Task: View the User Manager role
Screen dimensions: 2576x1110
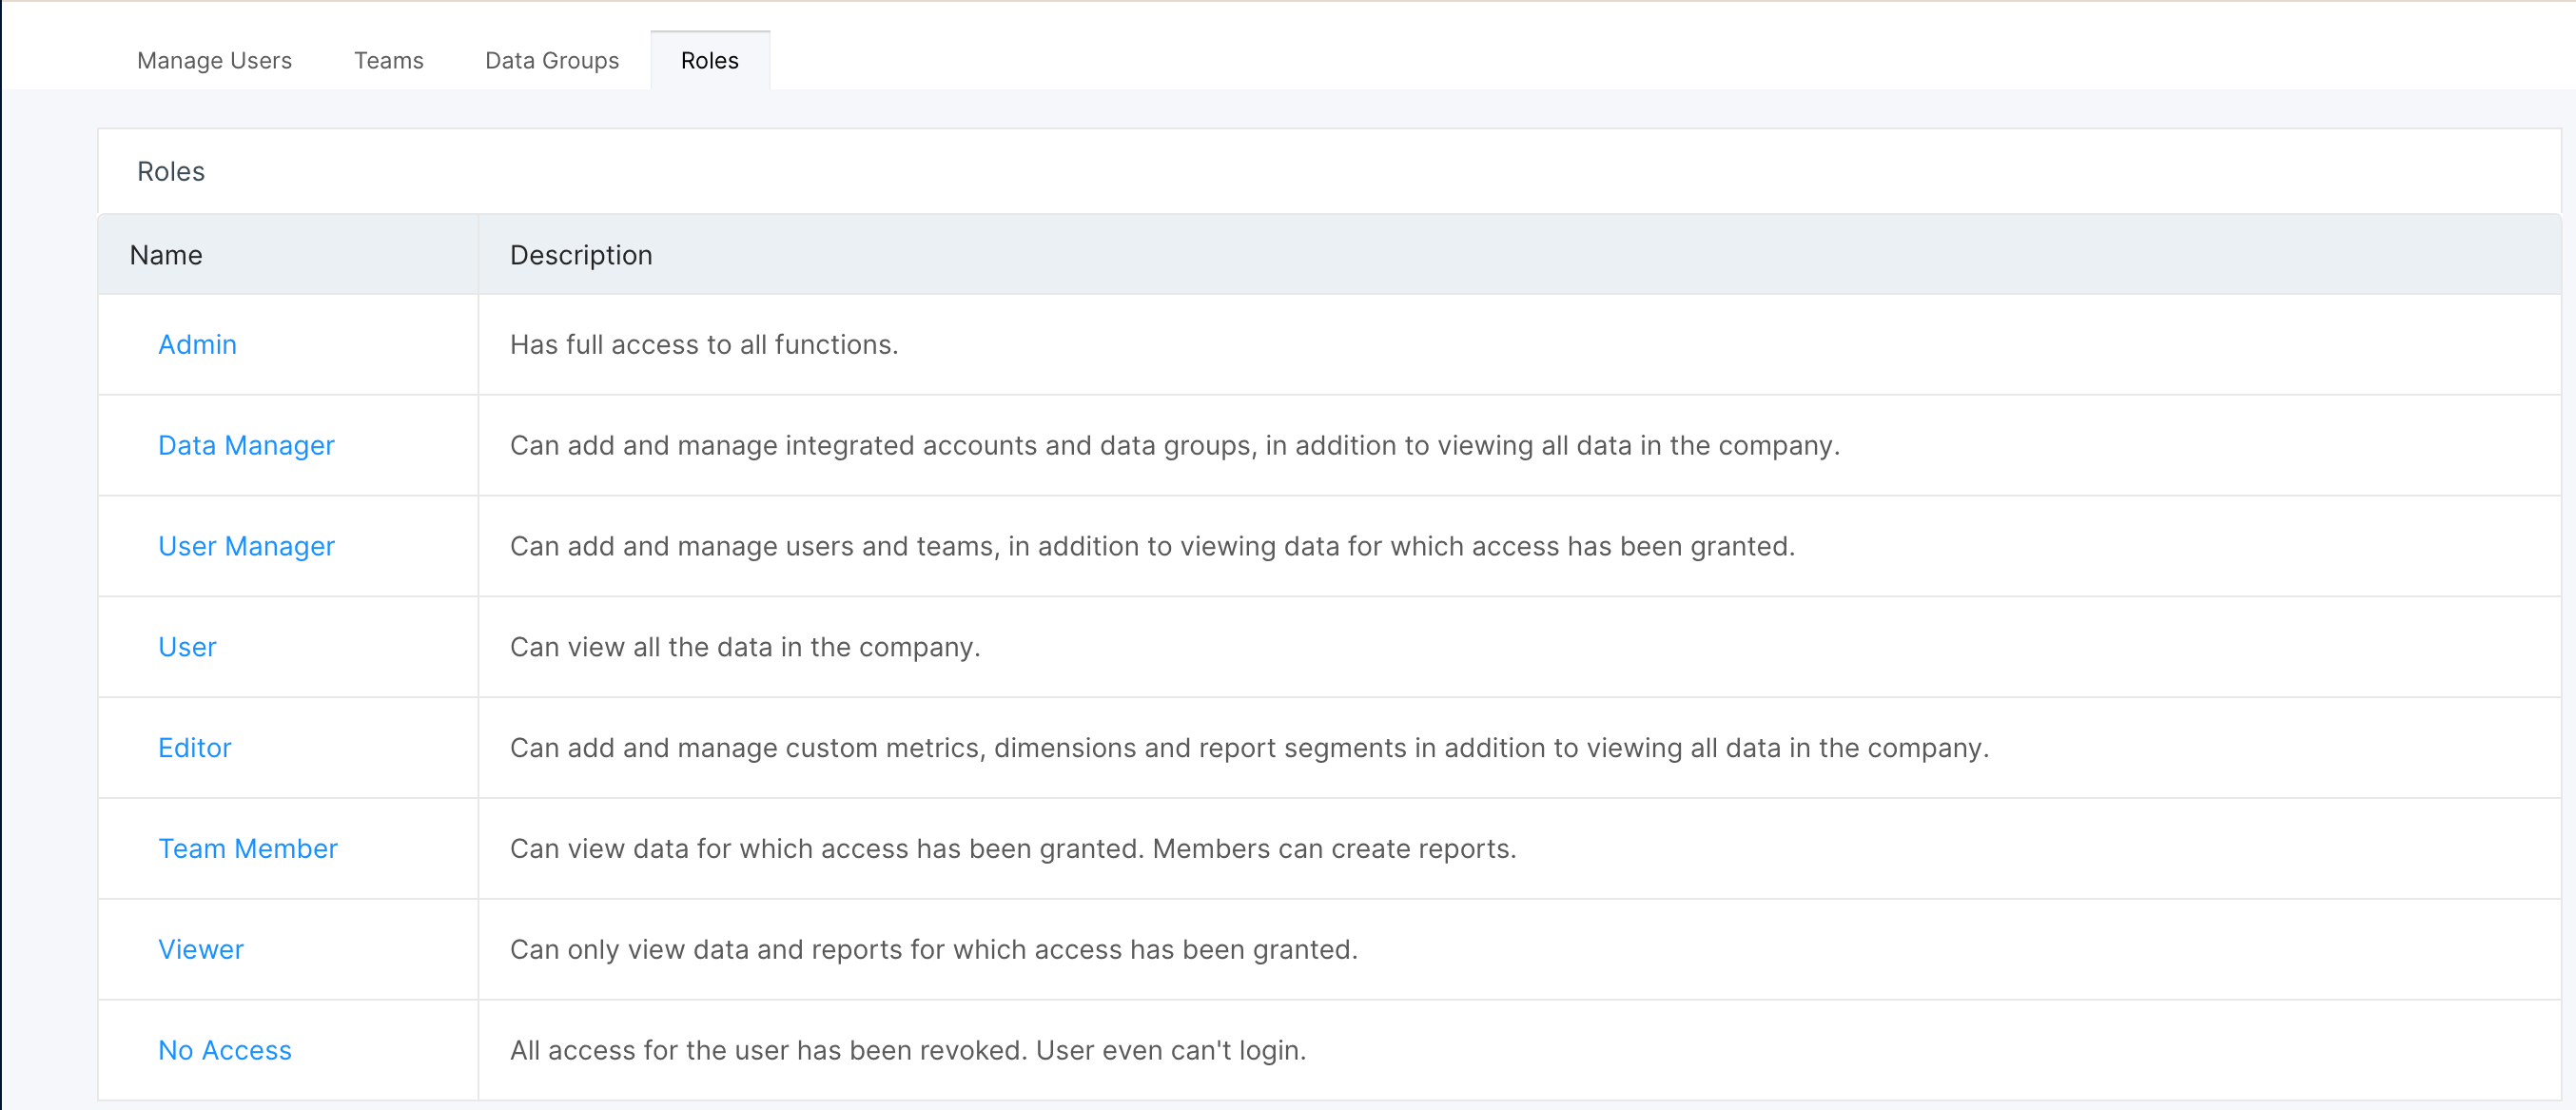Action: point(246,547)
